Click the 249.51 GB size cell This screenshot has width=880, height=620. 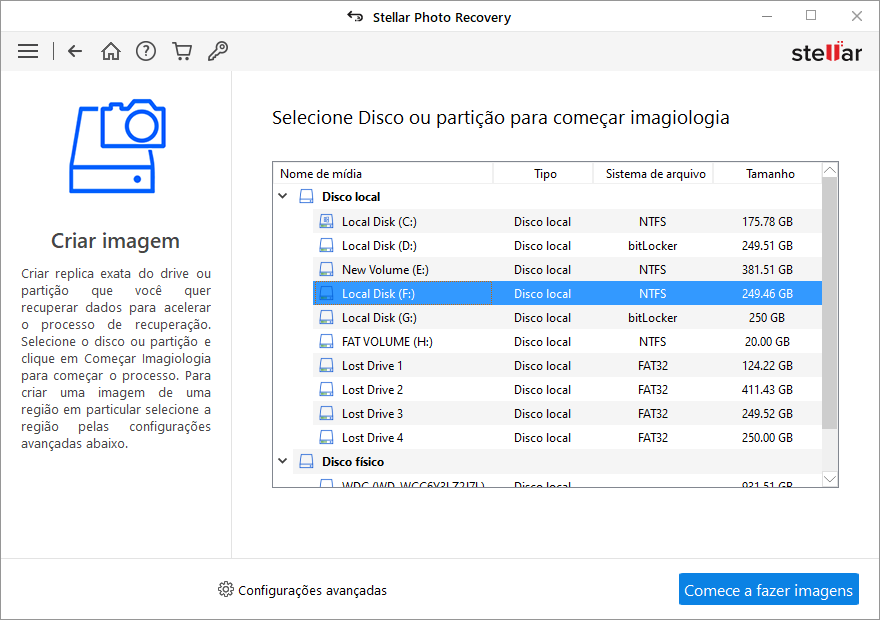(x=767, y=246)
